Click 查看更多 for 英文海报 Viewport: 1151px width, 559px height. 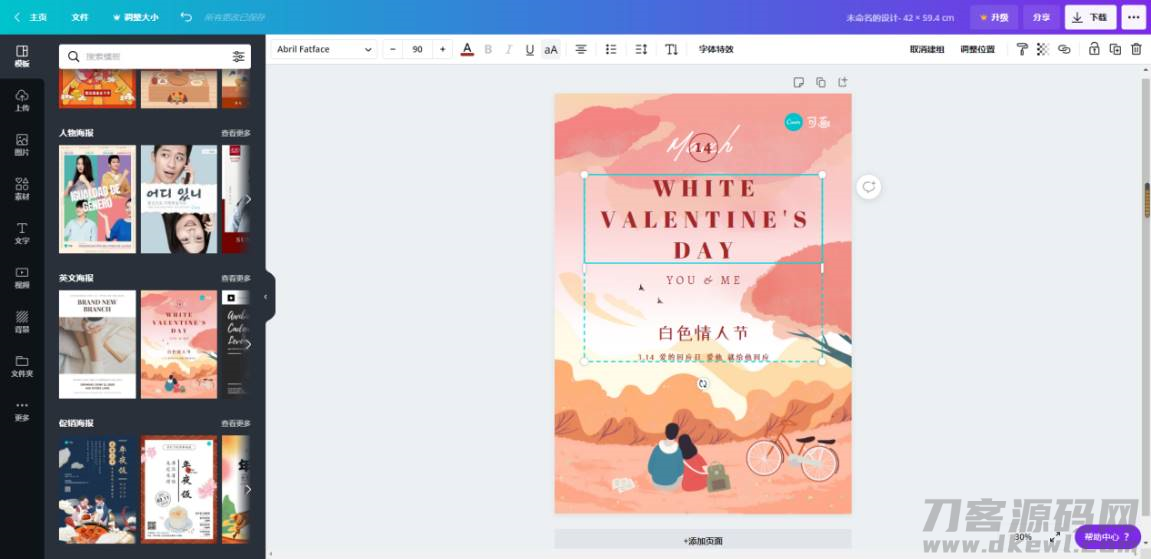[x=236, y=278]
